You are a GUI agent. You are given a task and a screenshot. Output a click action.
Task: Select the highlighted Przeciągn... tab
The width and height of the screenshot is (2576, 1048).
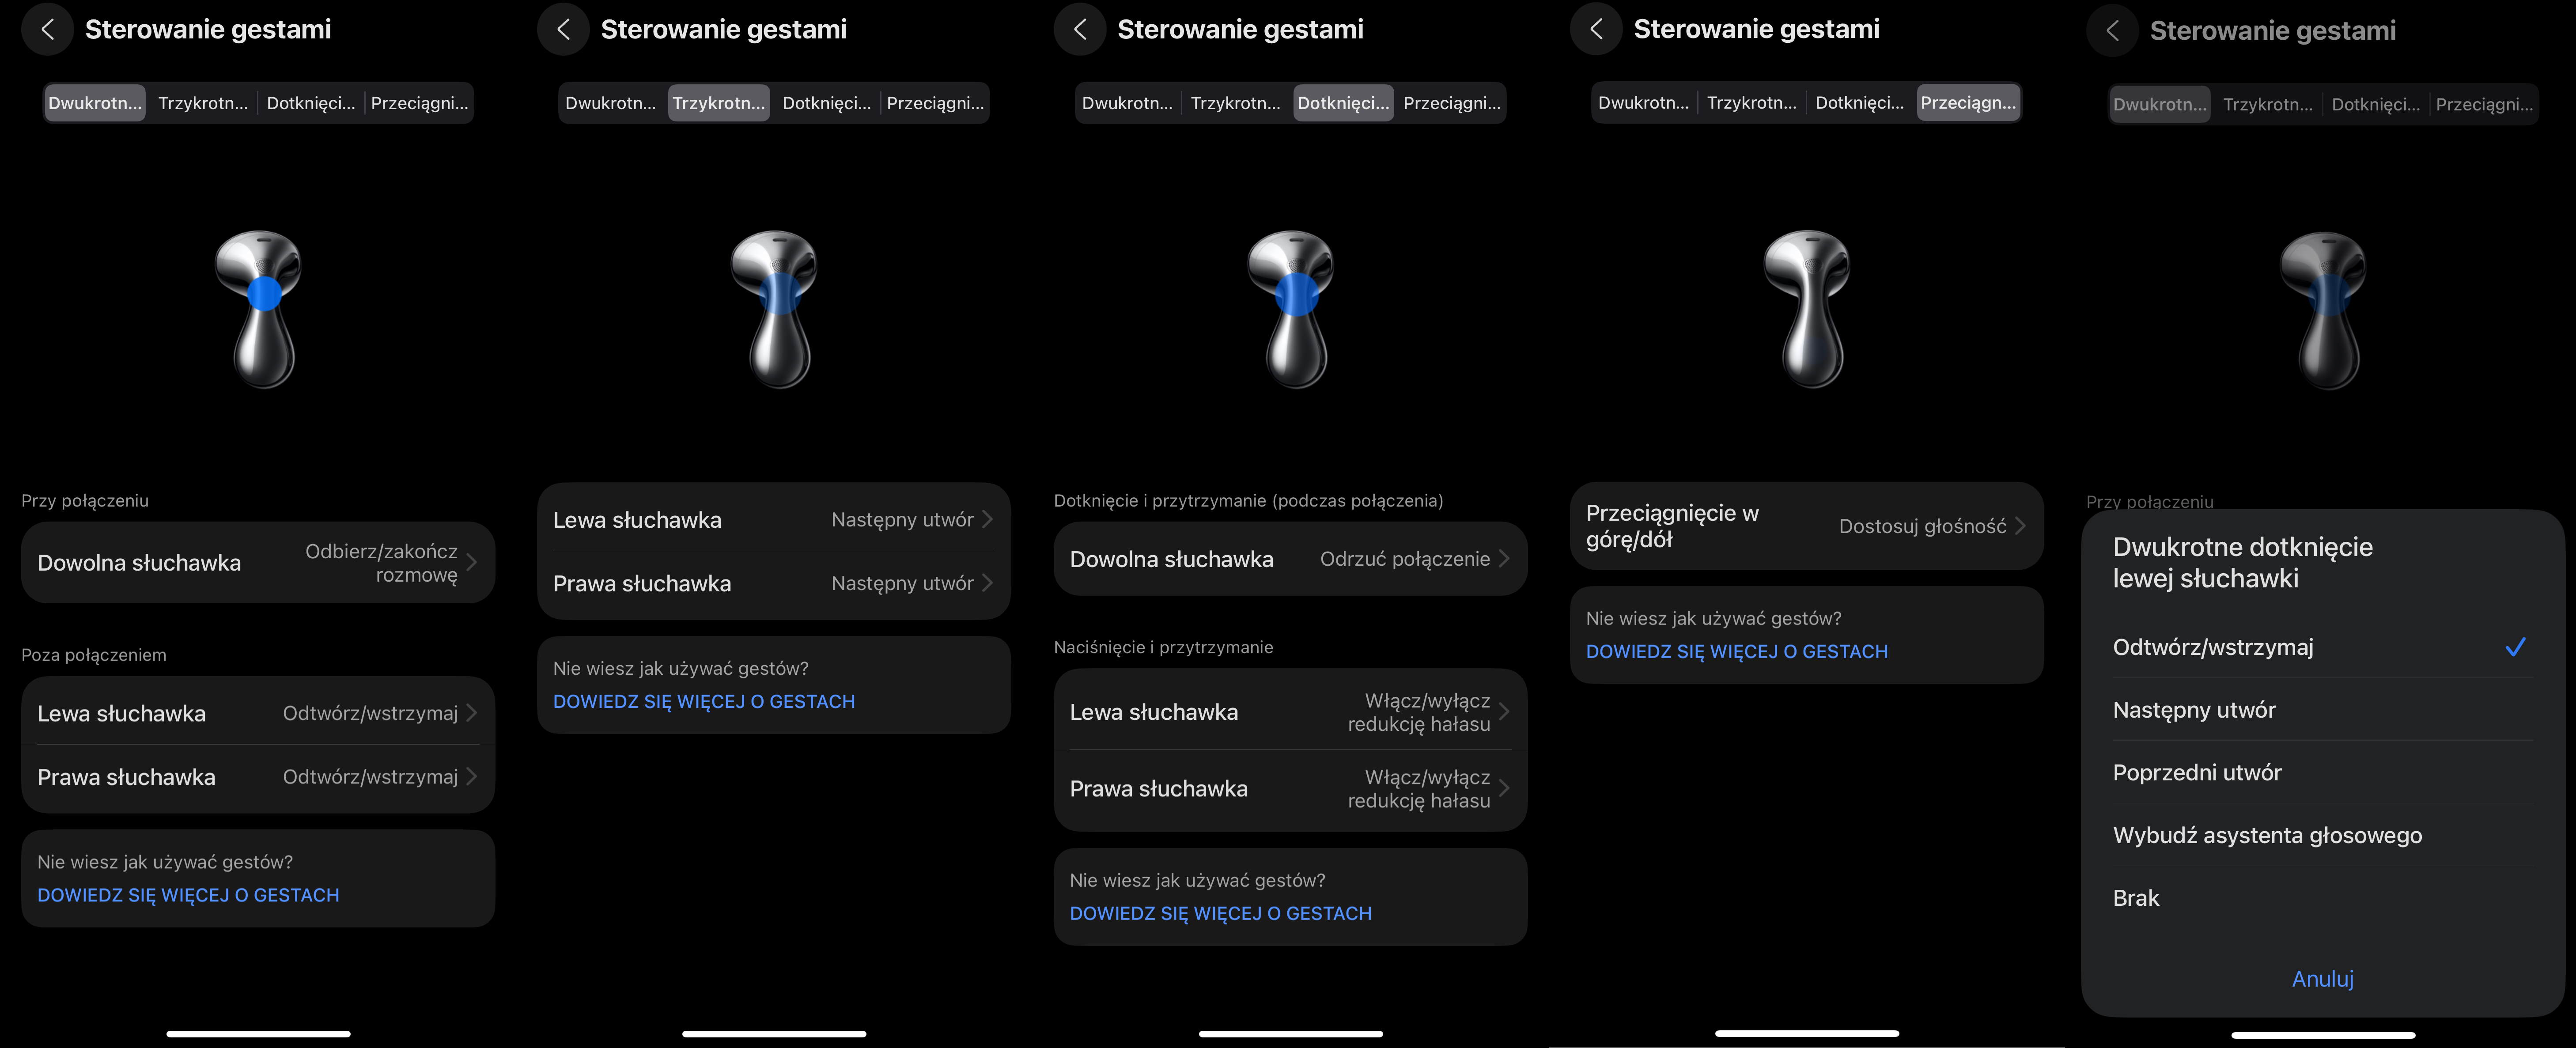(x=1968, y=103)
